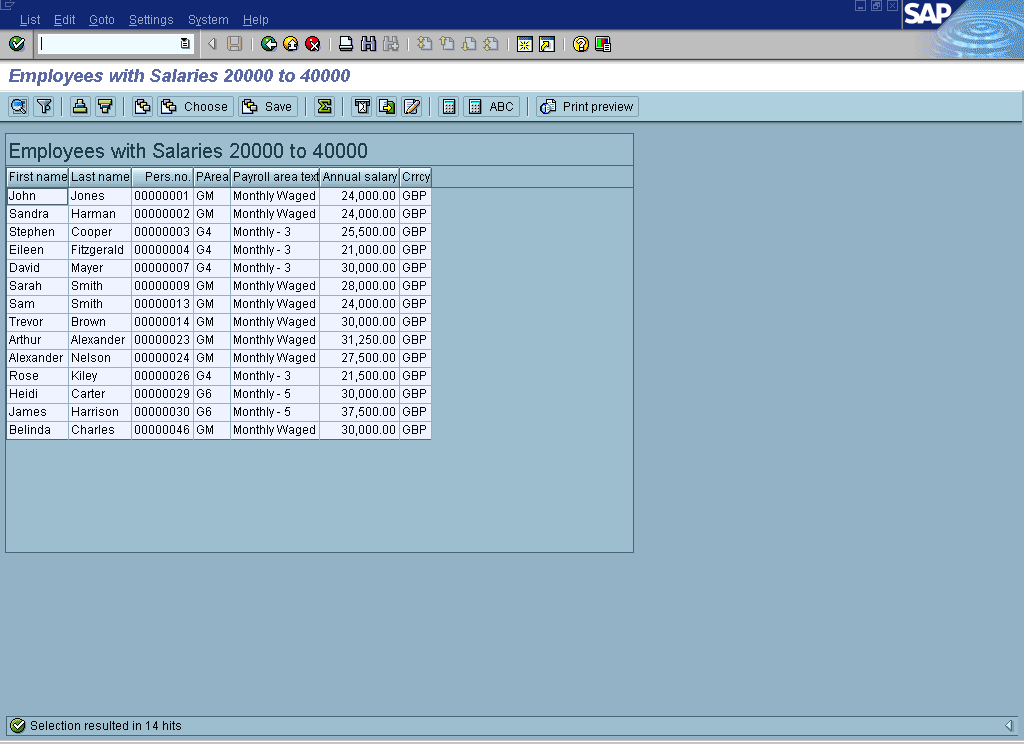This screenshot has width=1024, height=744.
Task: Click the first name cell John
Action: click(37, 196)
